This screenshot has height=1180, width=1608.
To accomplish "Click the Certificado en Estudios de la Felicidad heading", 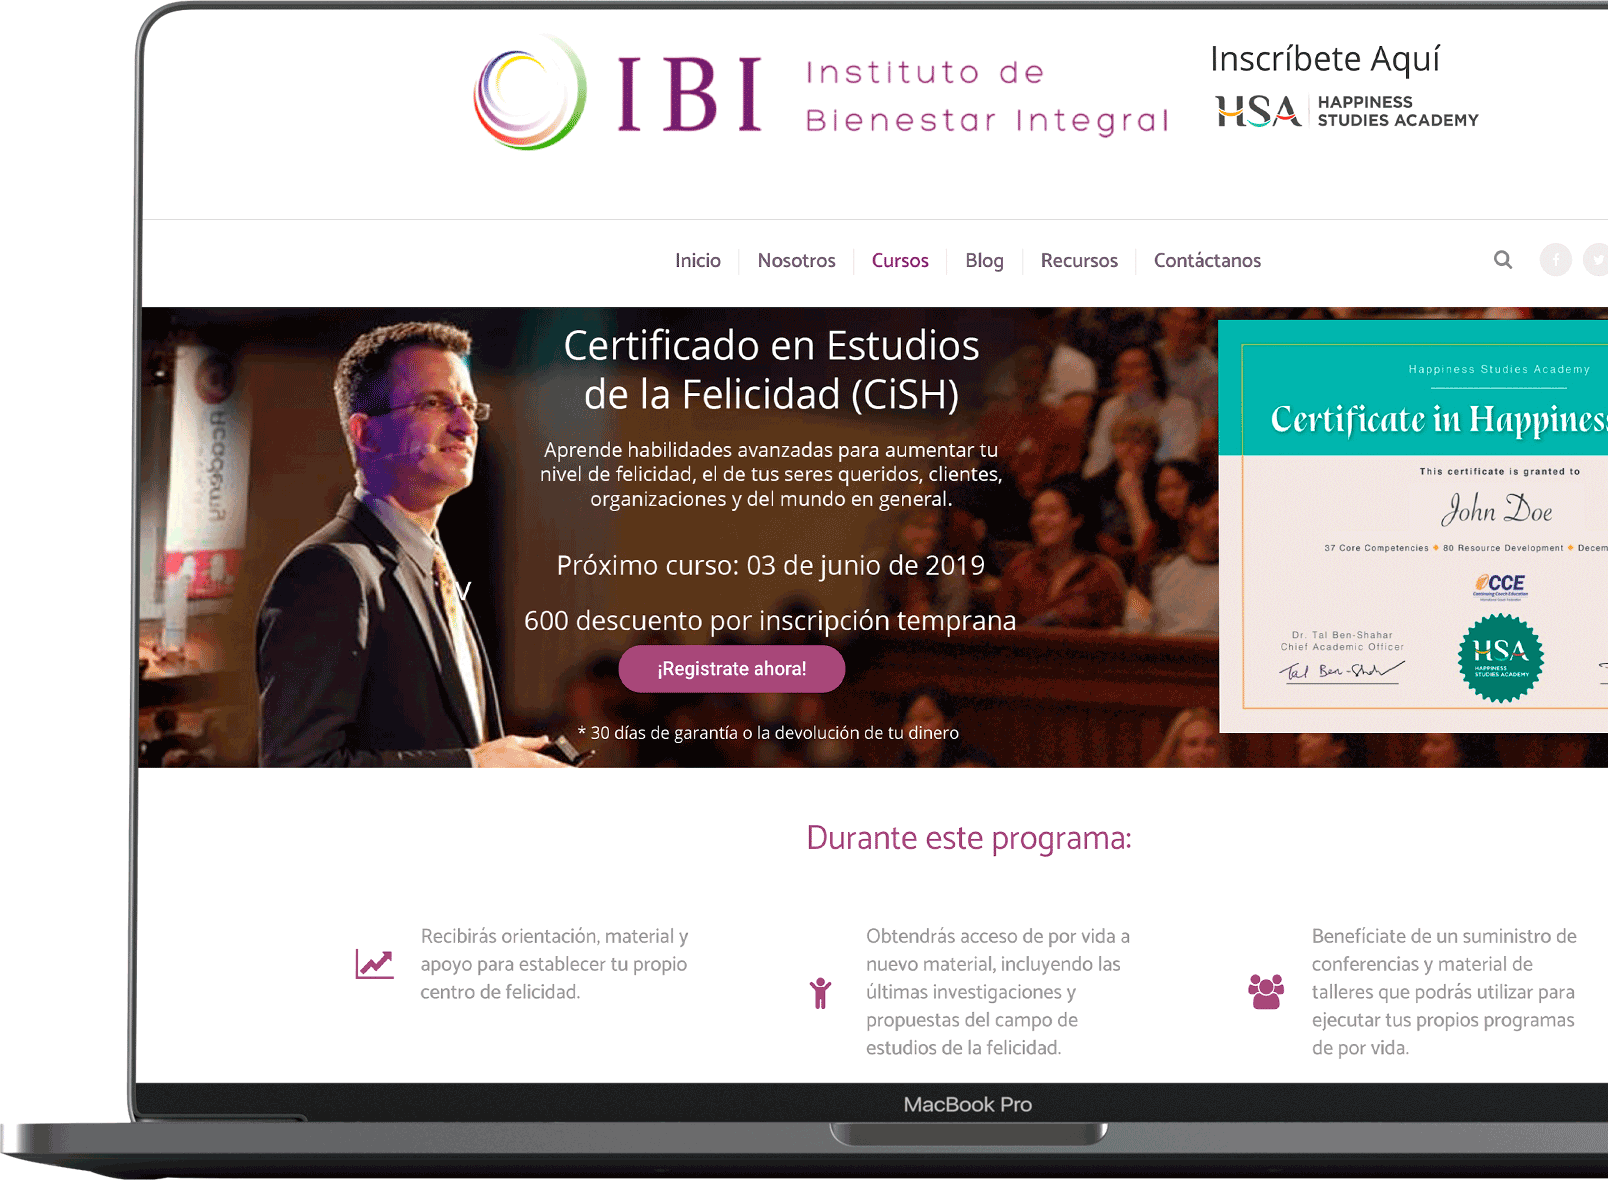I will [x=771, y=370].
